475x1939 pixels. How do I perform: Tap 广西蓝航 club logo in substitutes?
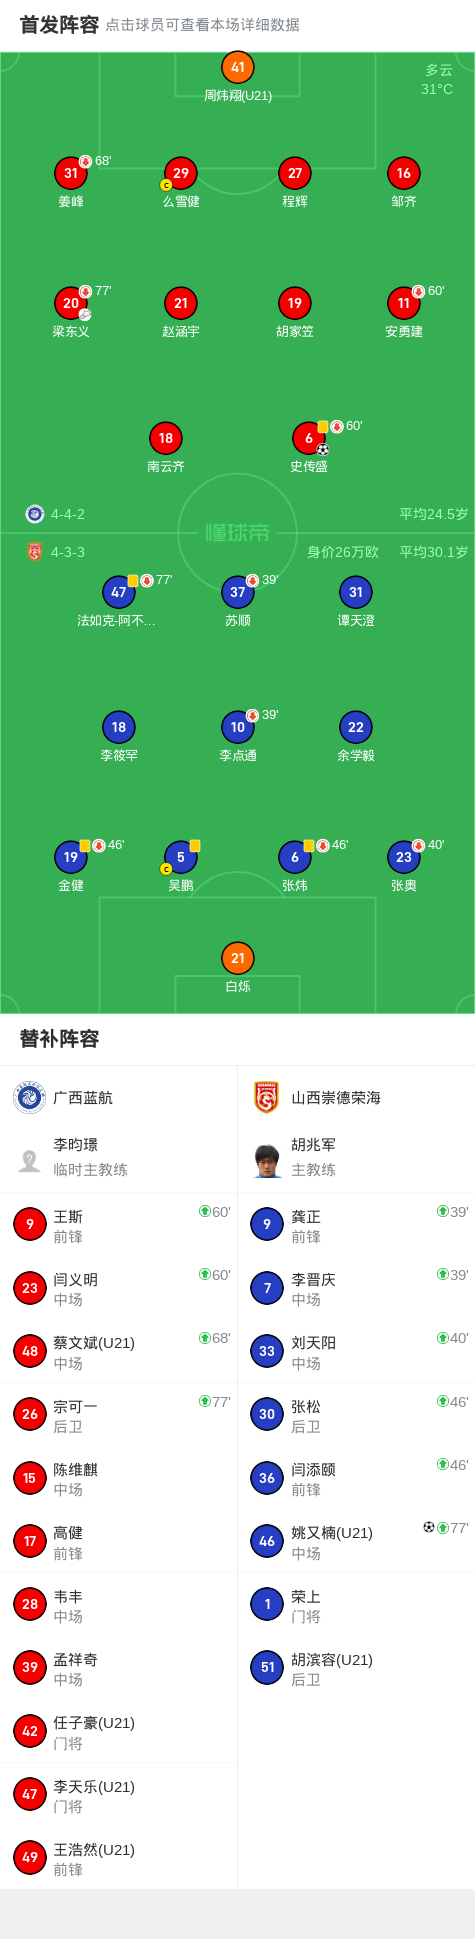(x=29, y=1097)
